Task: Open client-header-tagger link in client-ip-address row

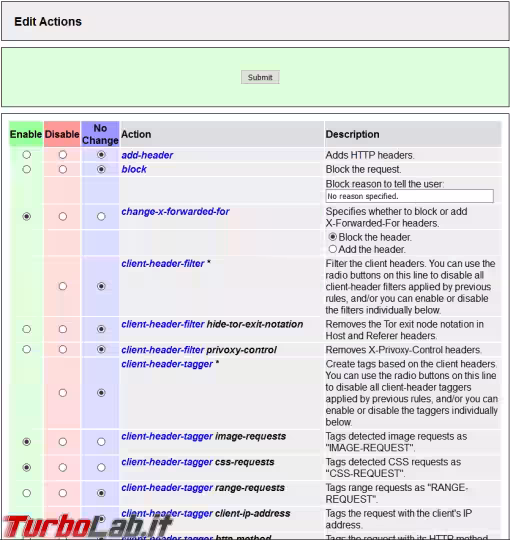Action: (x=167, y=513)
